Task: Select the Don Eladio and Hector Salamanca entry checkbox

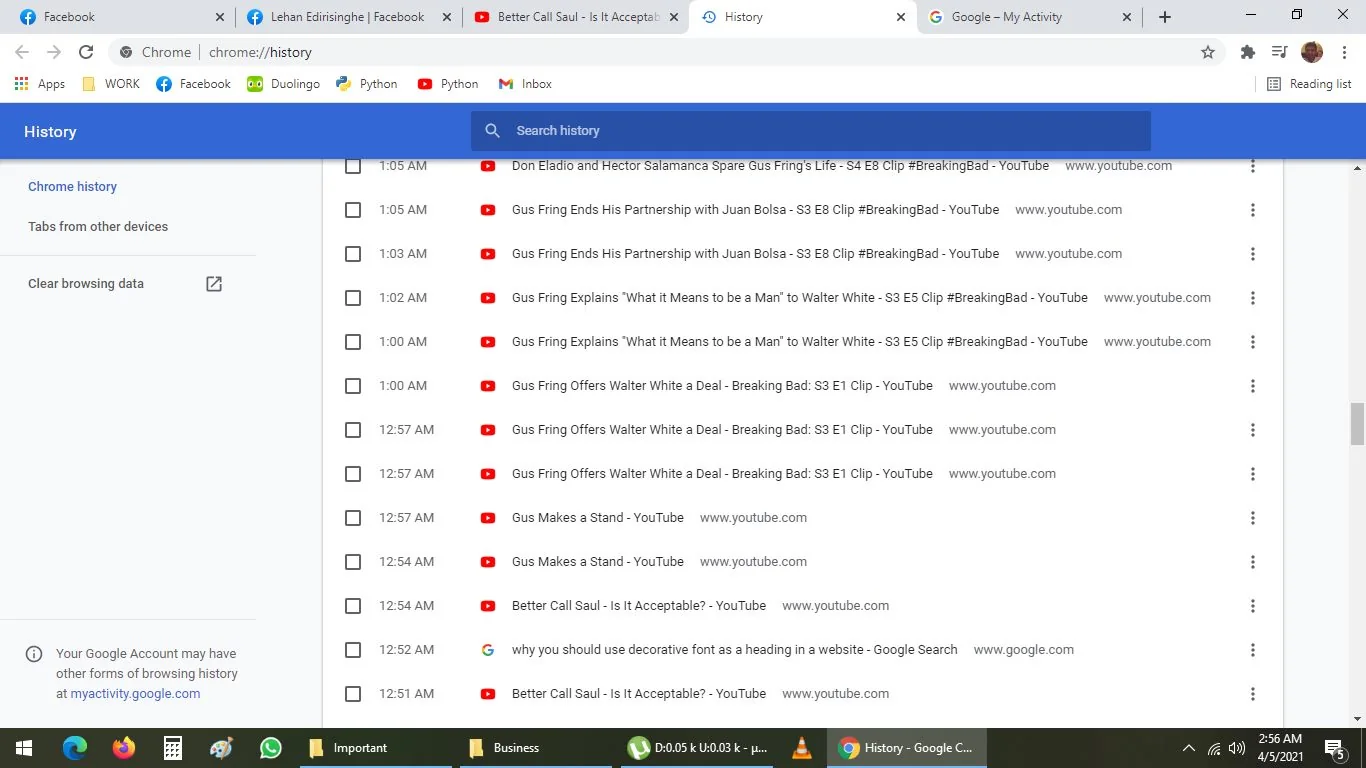Action: pos(353,166)
